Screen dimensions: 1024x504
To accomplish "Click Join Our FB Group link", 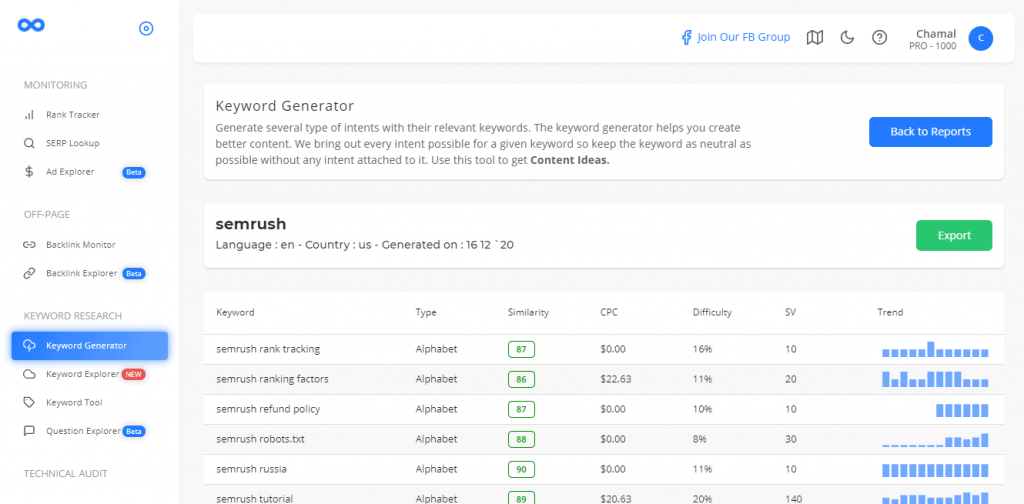I will [x=743, y=37].
